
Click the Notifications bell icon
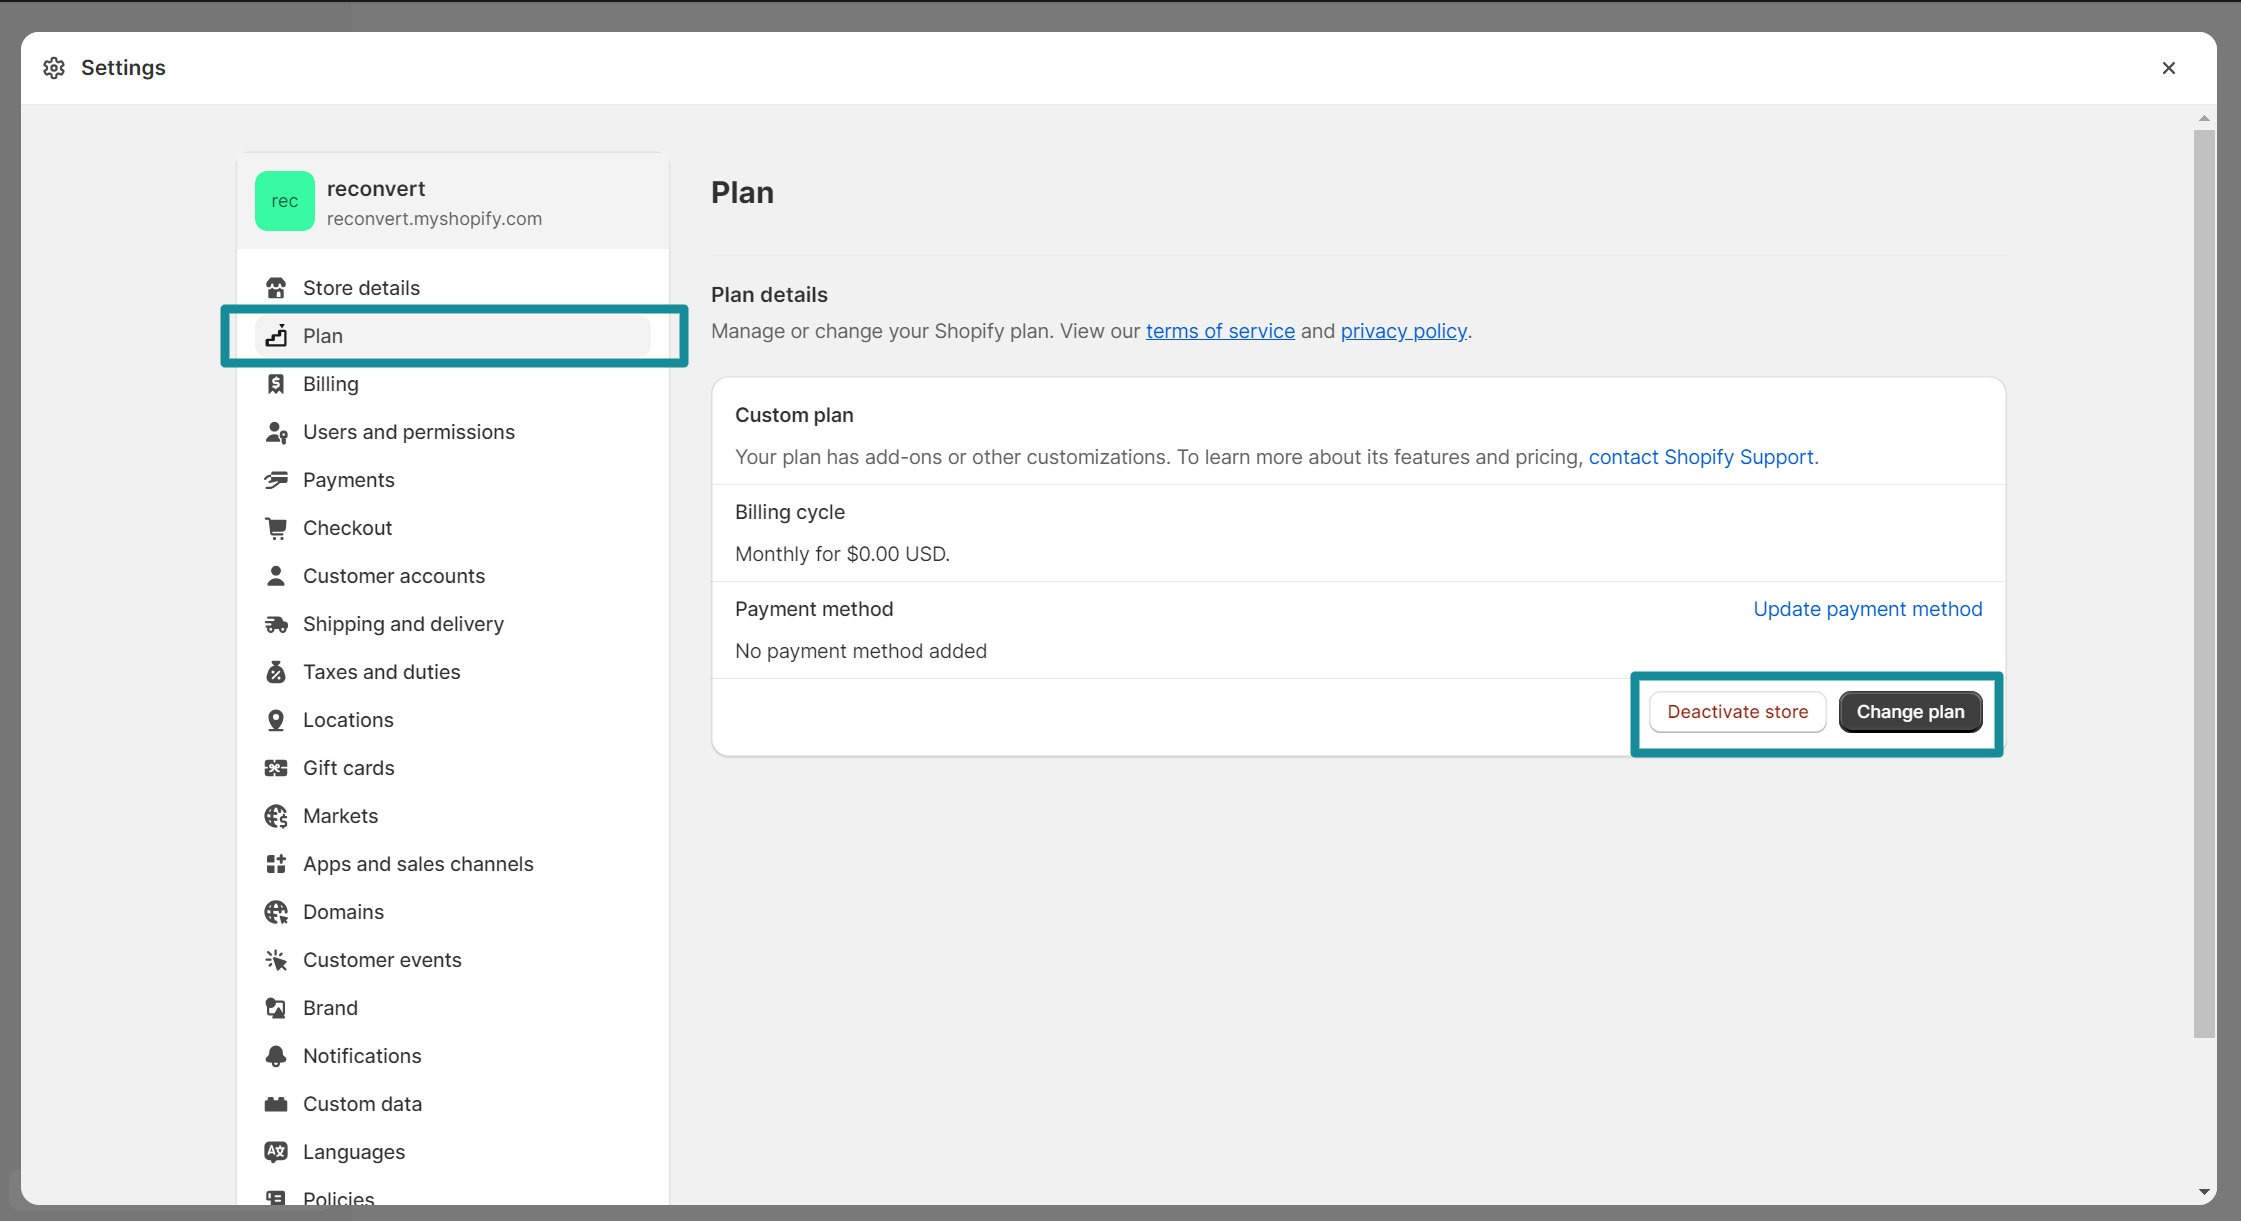pos(276,1055)
